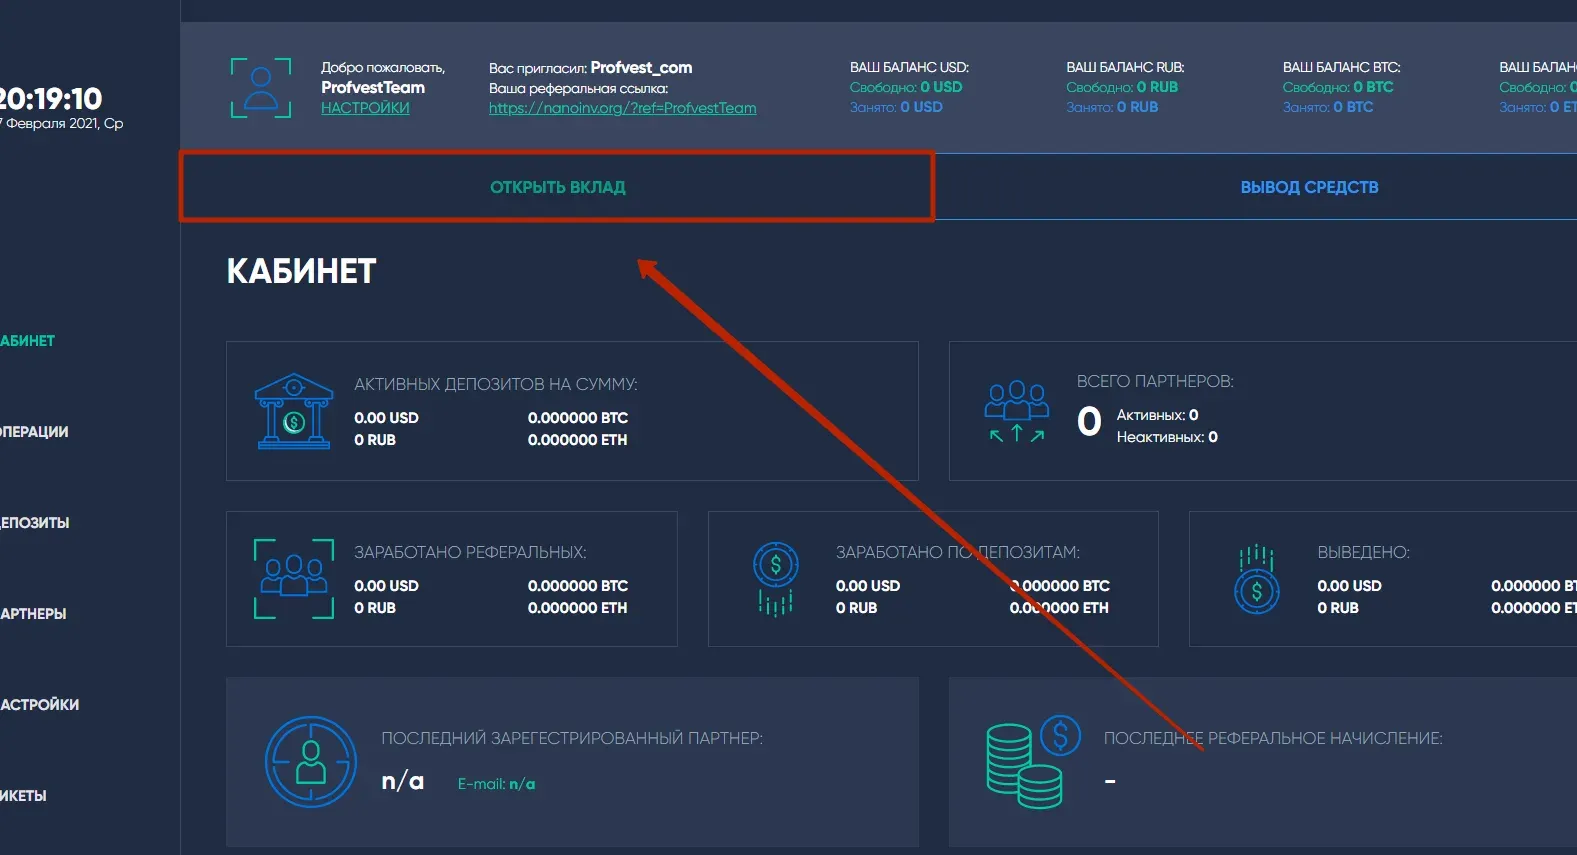The image size is (1577, 855).
Task: Click the coin stack referral accrual icon
Action: (1033, 762)
